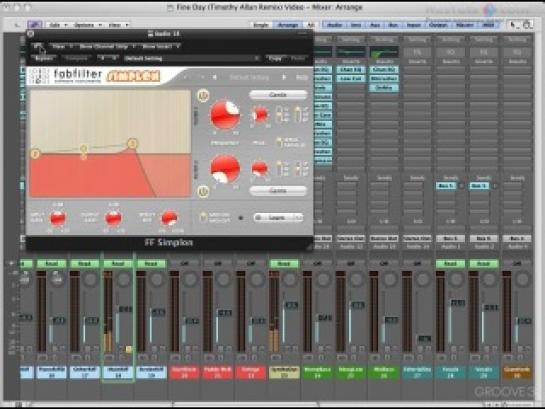Open the green EQ thumbnail above Chan EQ
545x409 pixels.
[384, 52]
